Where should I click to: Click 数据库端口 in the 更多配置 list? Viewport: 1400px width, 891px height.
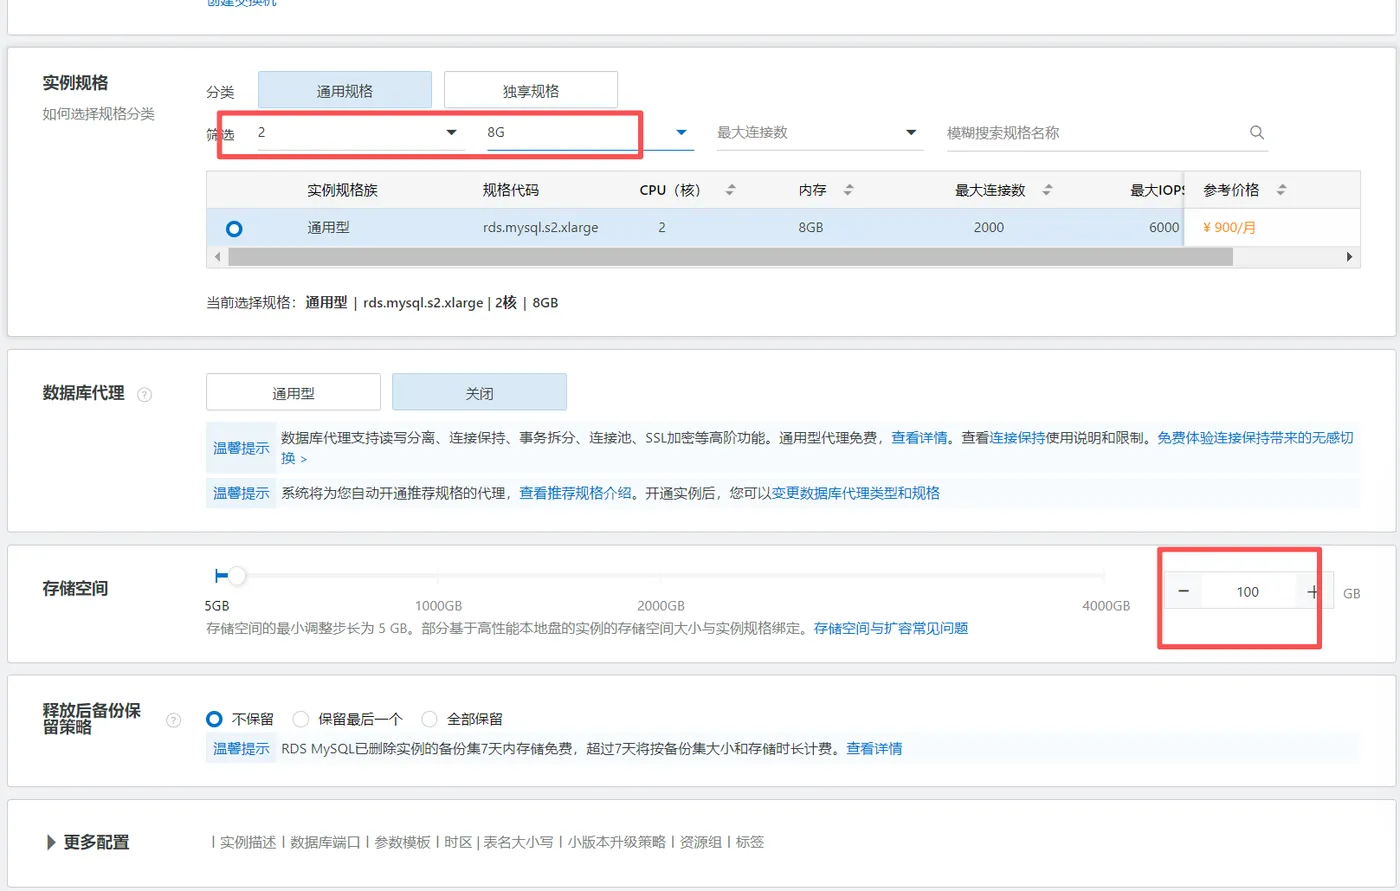[x=325, y=842]
